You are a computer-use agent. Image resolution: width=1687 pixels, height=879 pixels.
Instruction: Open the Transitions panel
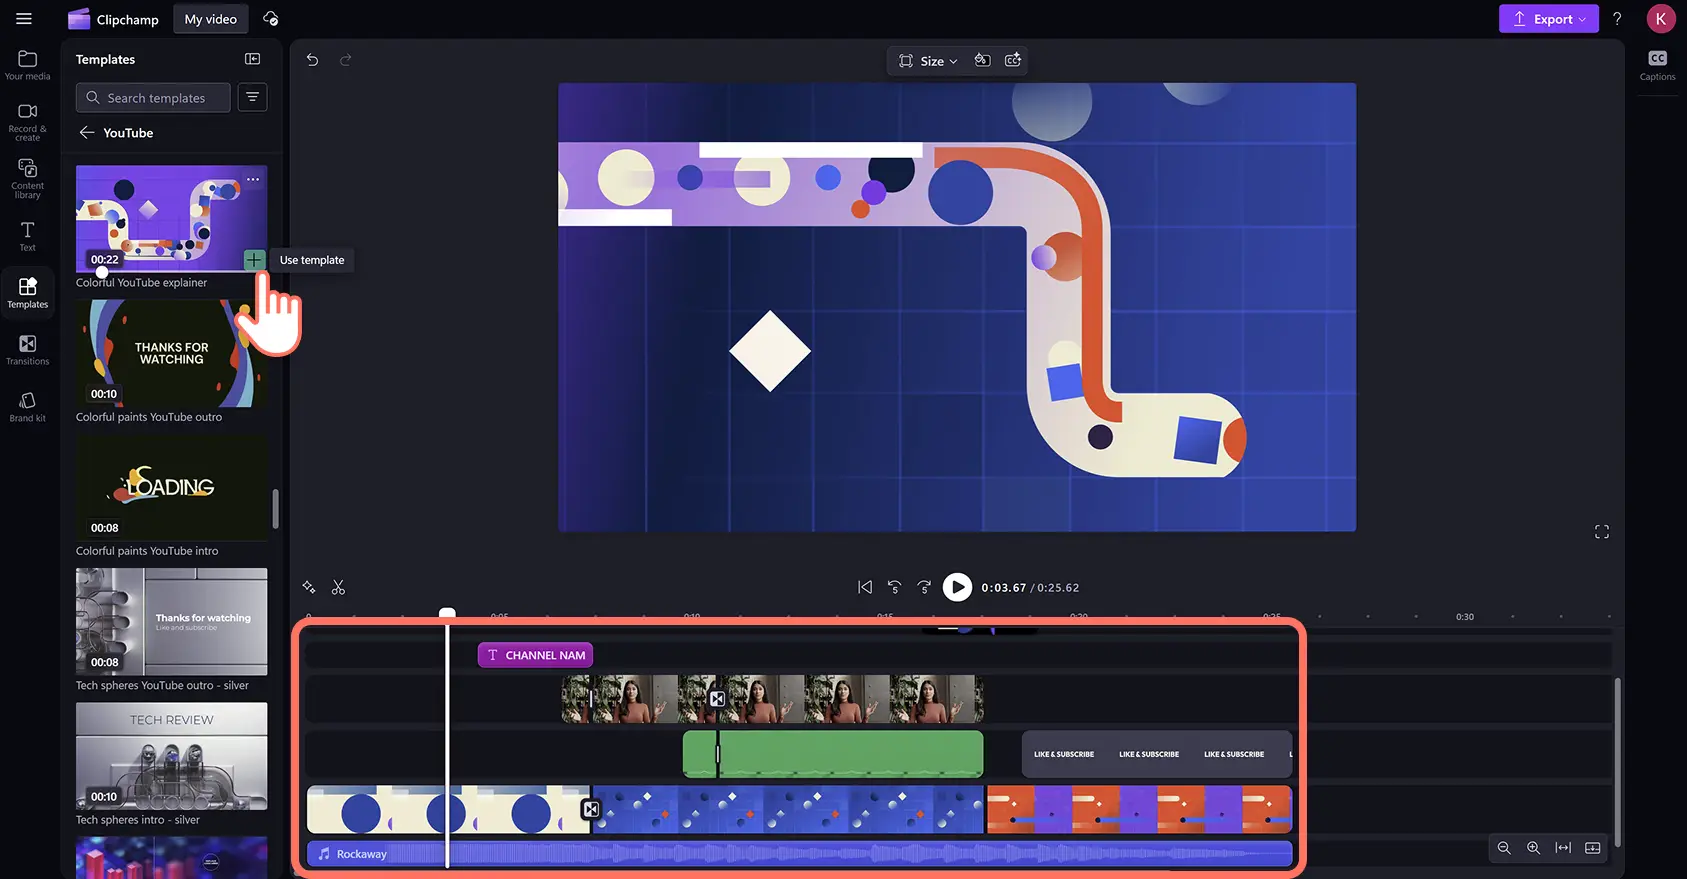point(27,350)
